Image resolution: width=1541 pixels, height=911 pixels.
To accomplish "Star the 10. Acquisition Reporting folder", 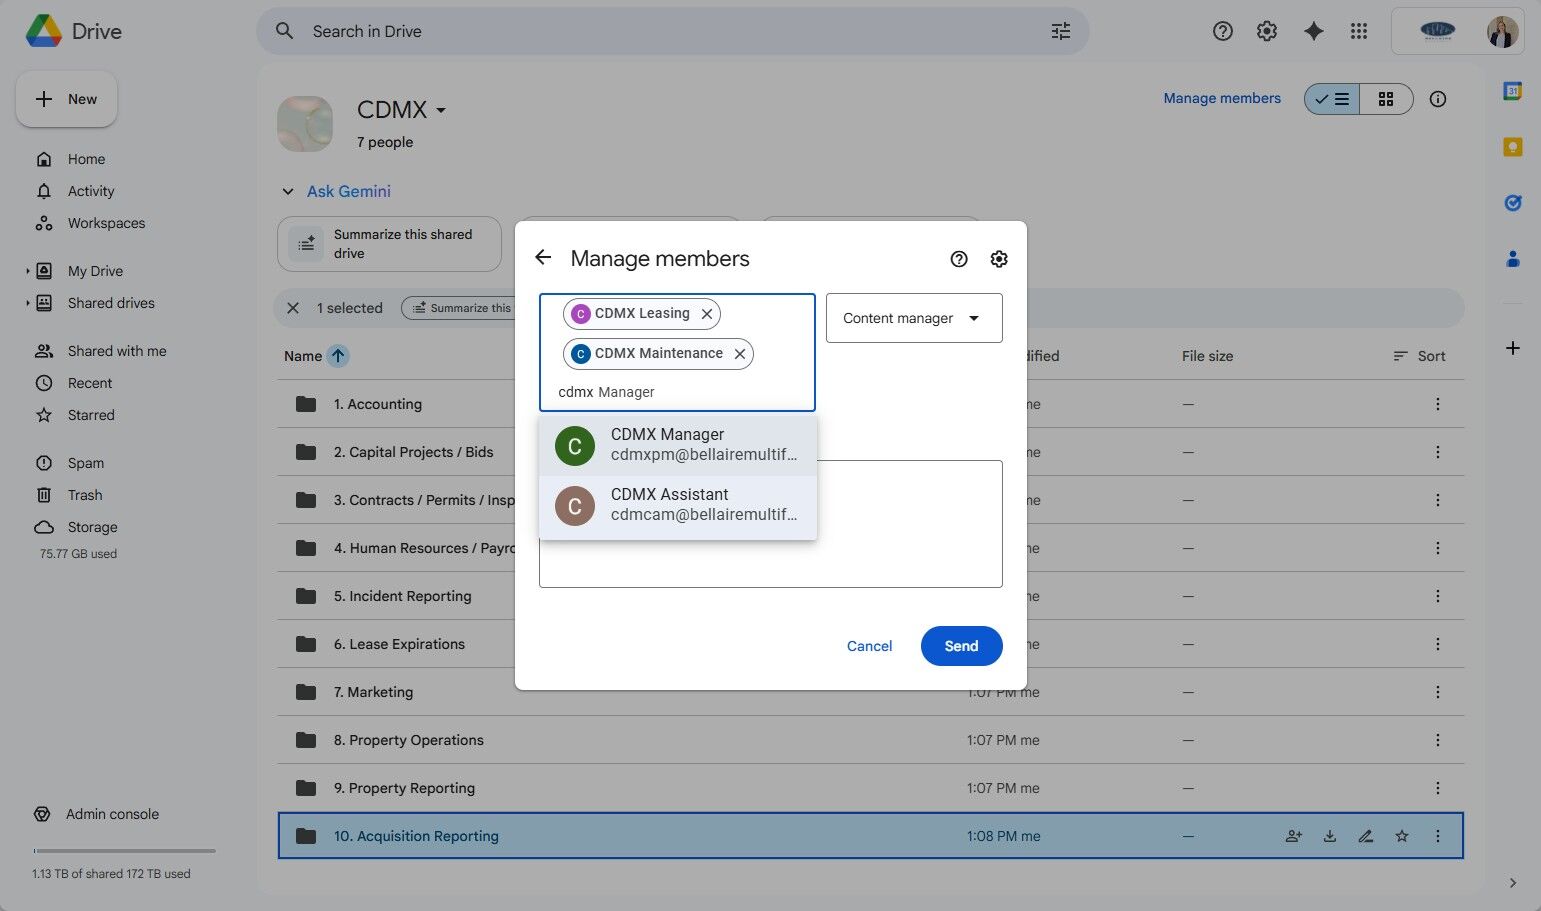I will click(1402, 836).
